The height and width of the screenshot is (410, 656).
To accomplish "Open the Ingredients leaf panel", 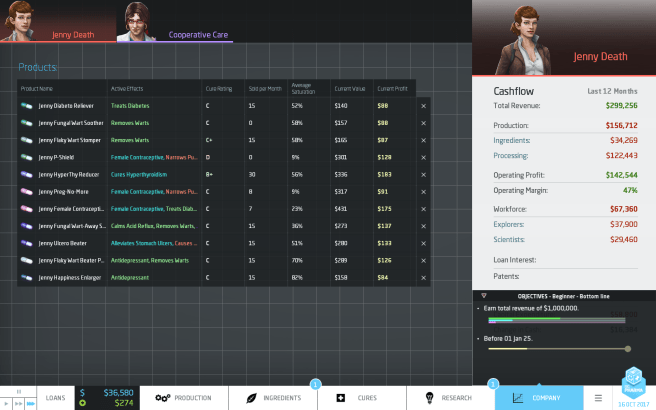I will pos(272,398).
